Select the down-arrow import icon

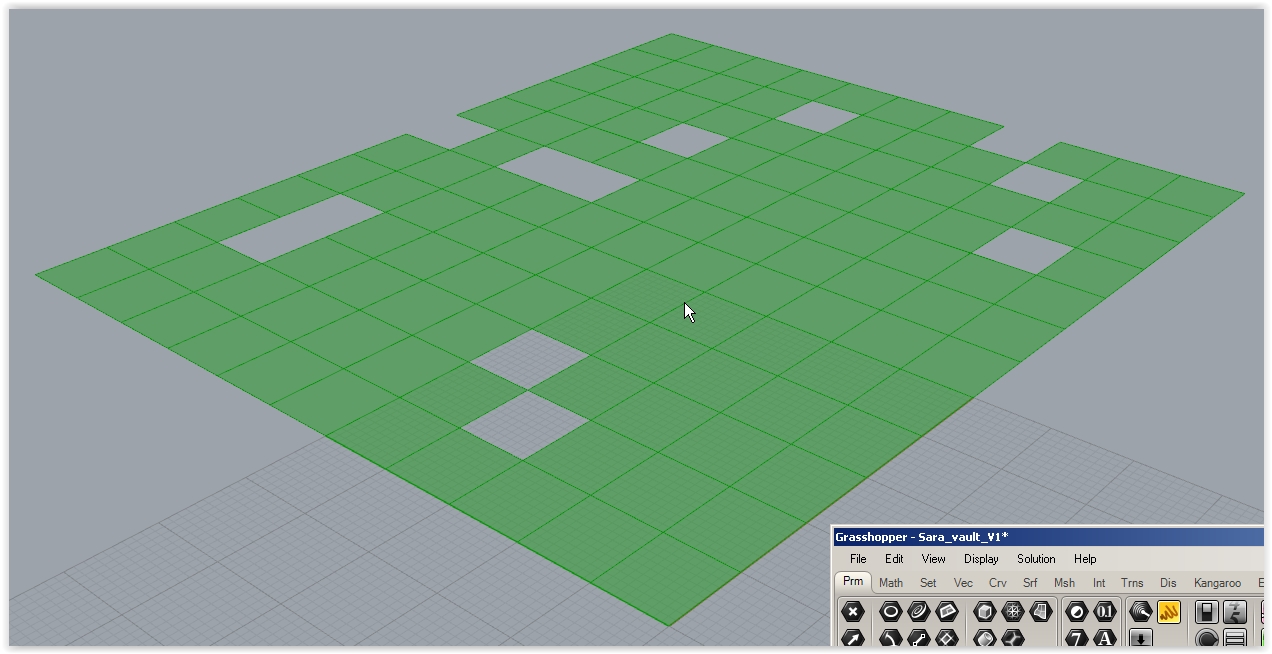(1141, 638)
